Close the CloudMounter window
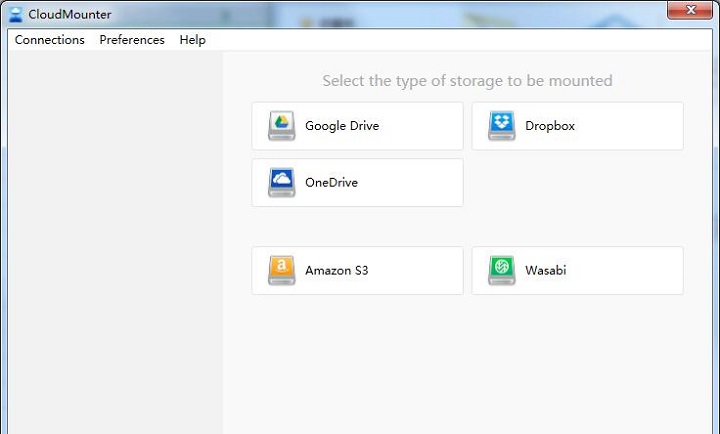 [690, 10]
